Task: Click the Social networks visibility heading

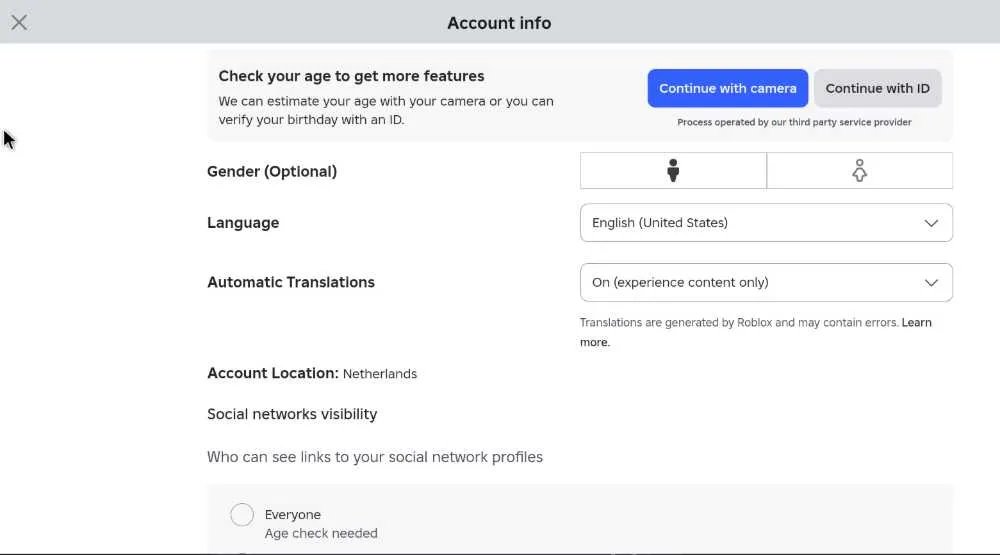Action: tap(292, 414)
